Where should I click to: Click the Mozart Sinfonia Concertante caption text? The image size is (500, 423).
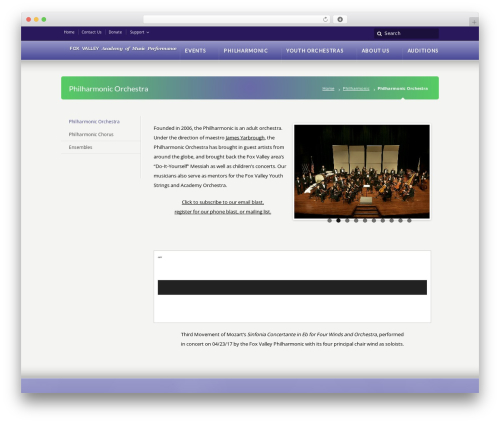pos(292,339)
